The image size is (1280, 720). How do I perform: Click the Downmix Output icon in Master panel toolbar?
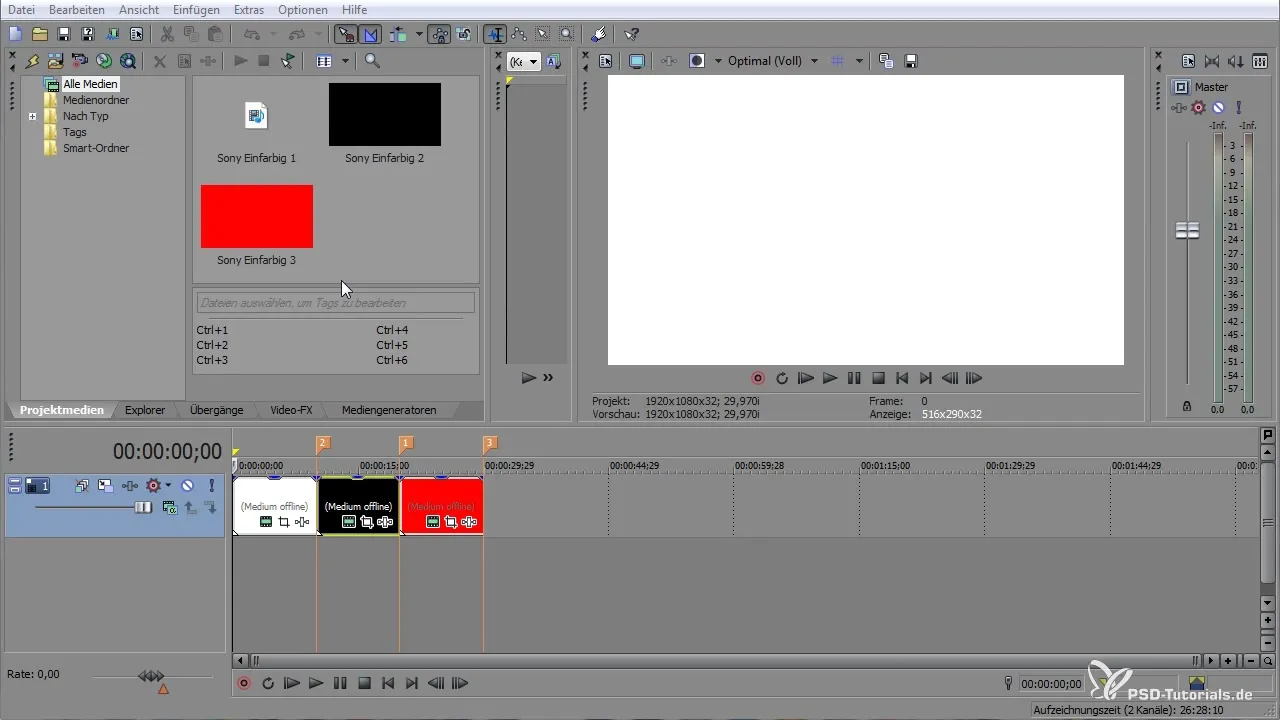click(x=1212, y=61)
